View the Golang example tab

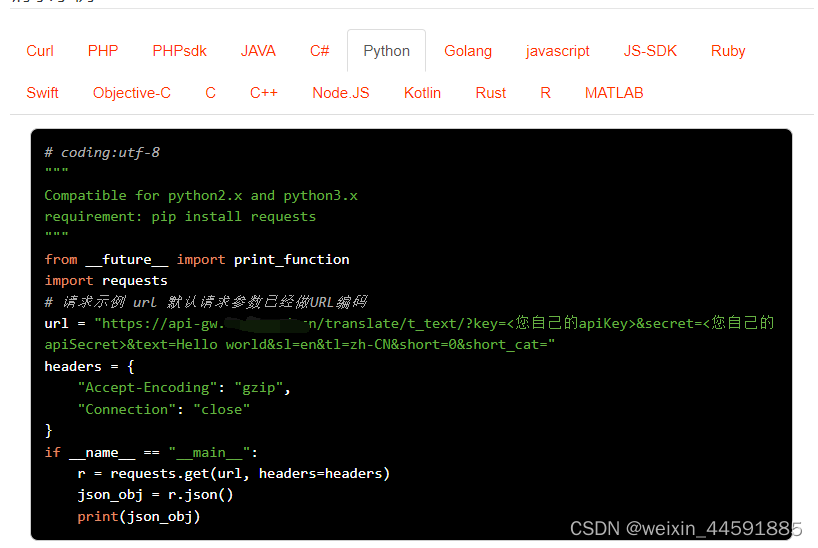coord(468,51)
